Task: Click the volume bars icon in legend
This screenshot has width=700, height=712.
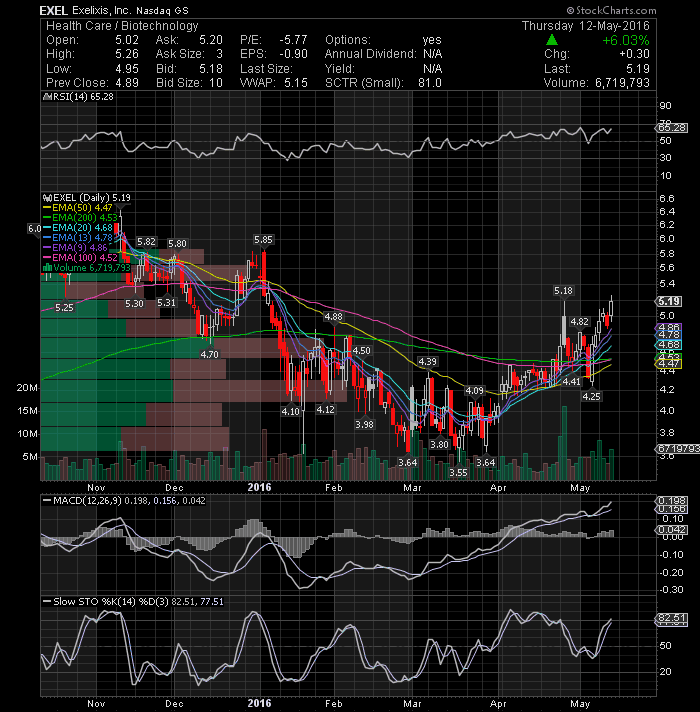Action: click(47, 268)
